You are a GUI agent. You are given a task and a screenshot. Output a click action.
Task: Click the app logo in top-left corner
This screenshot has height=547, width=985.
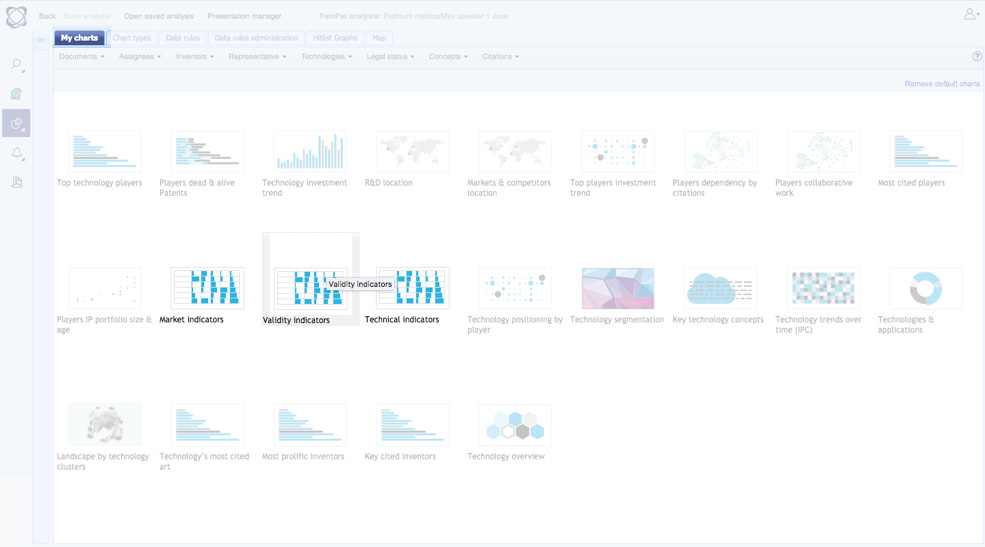pyautogui.click(x=17, y=17)
